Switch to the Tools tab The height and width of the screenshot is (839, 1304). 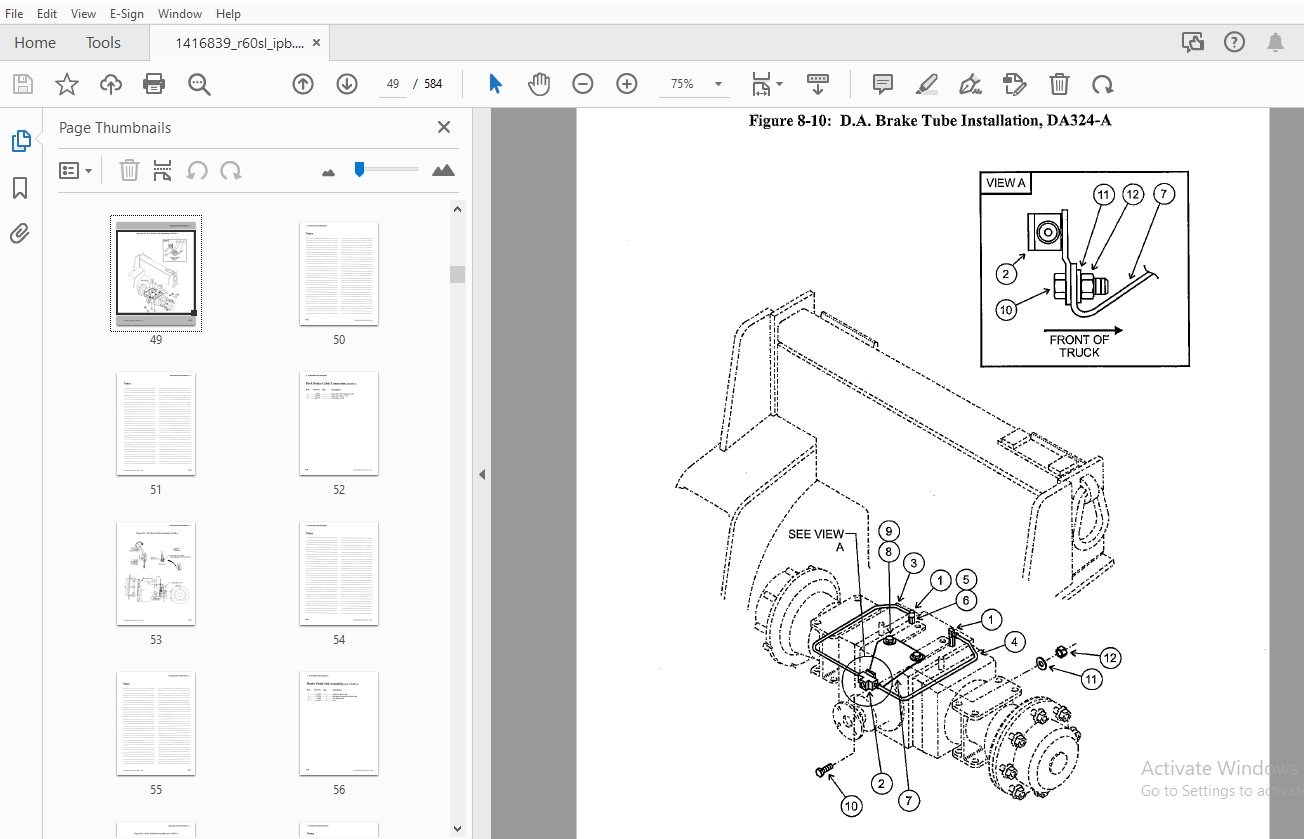[x=103, y=42]
